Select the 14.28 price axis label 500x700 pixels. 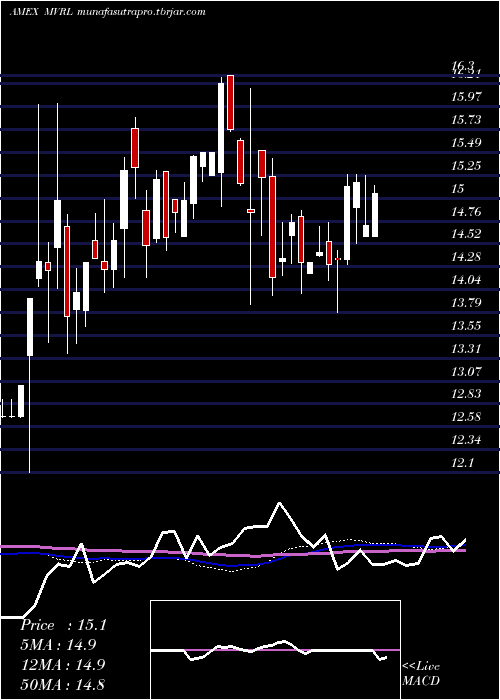pyautogui.click(x=466, y=257)
